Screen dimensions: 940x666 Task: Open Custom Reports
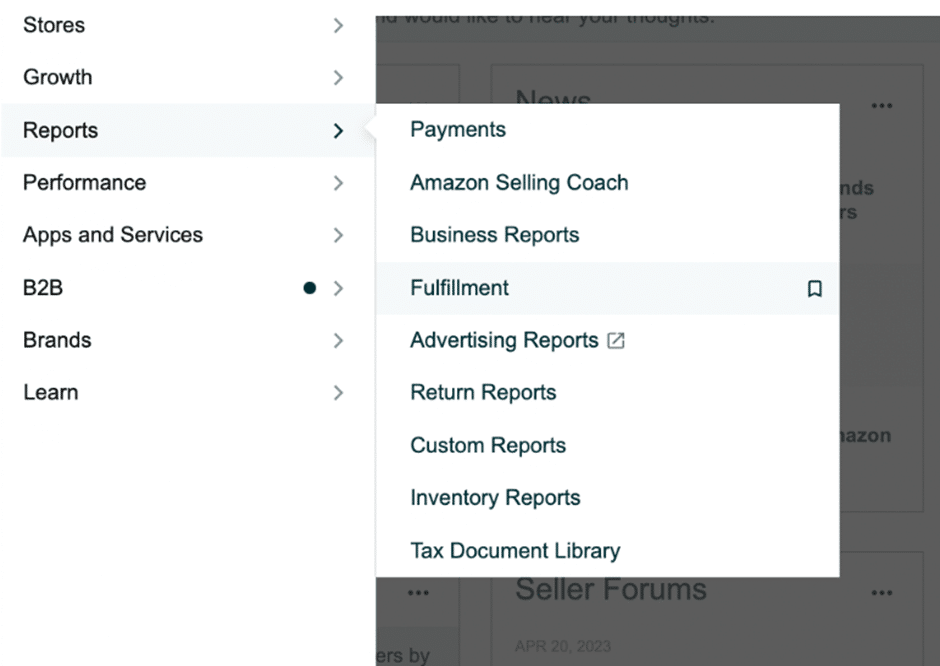pyautogui.click(x=607, y=445)
